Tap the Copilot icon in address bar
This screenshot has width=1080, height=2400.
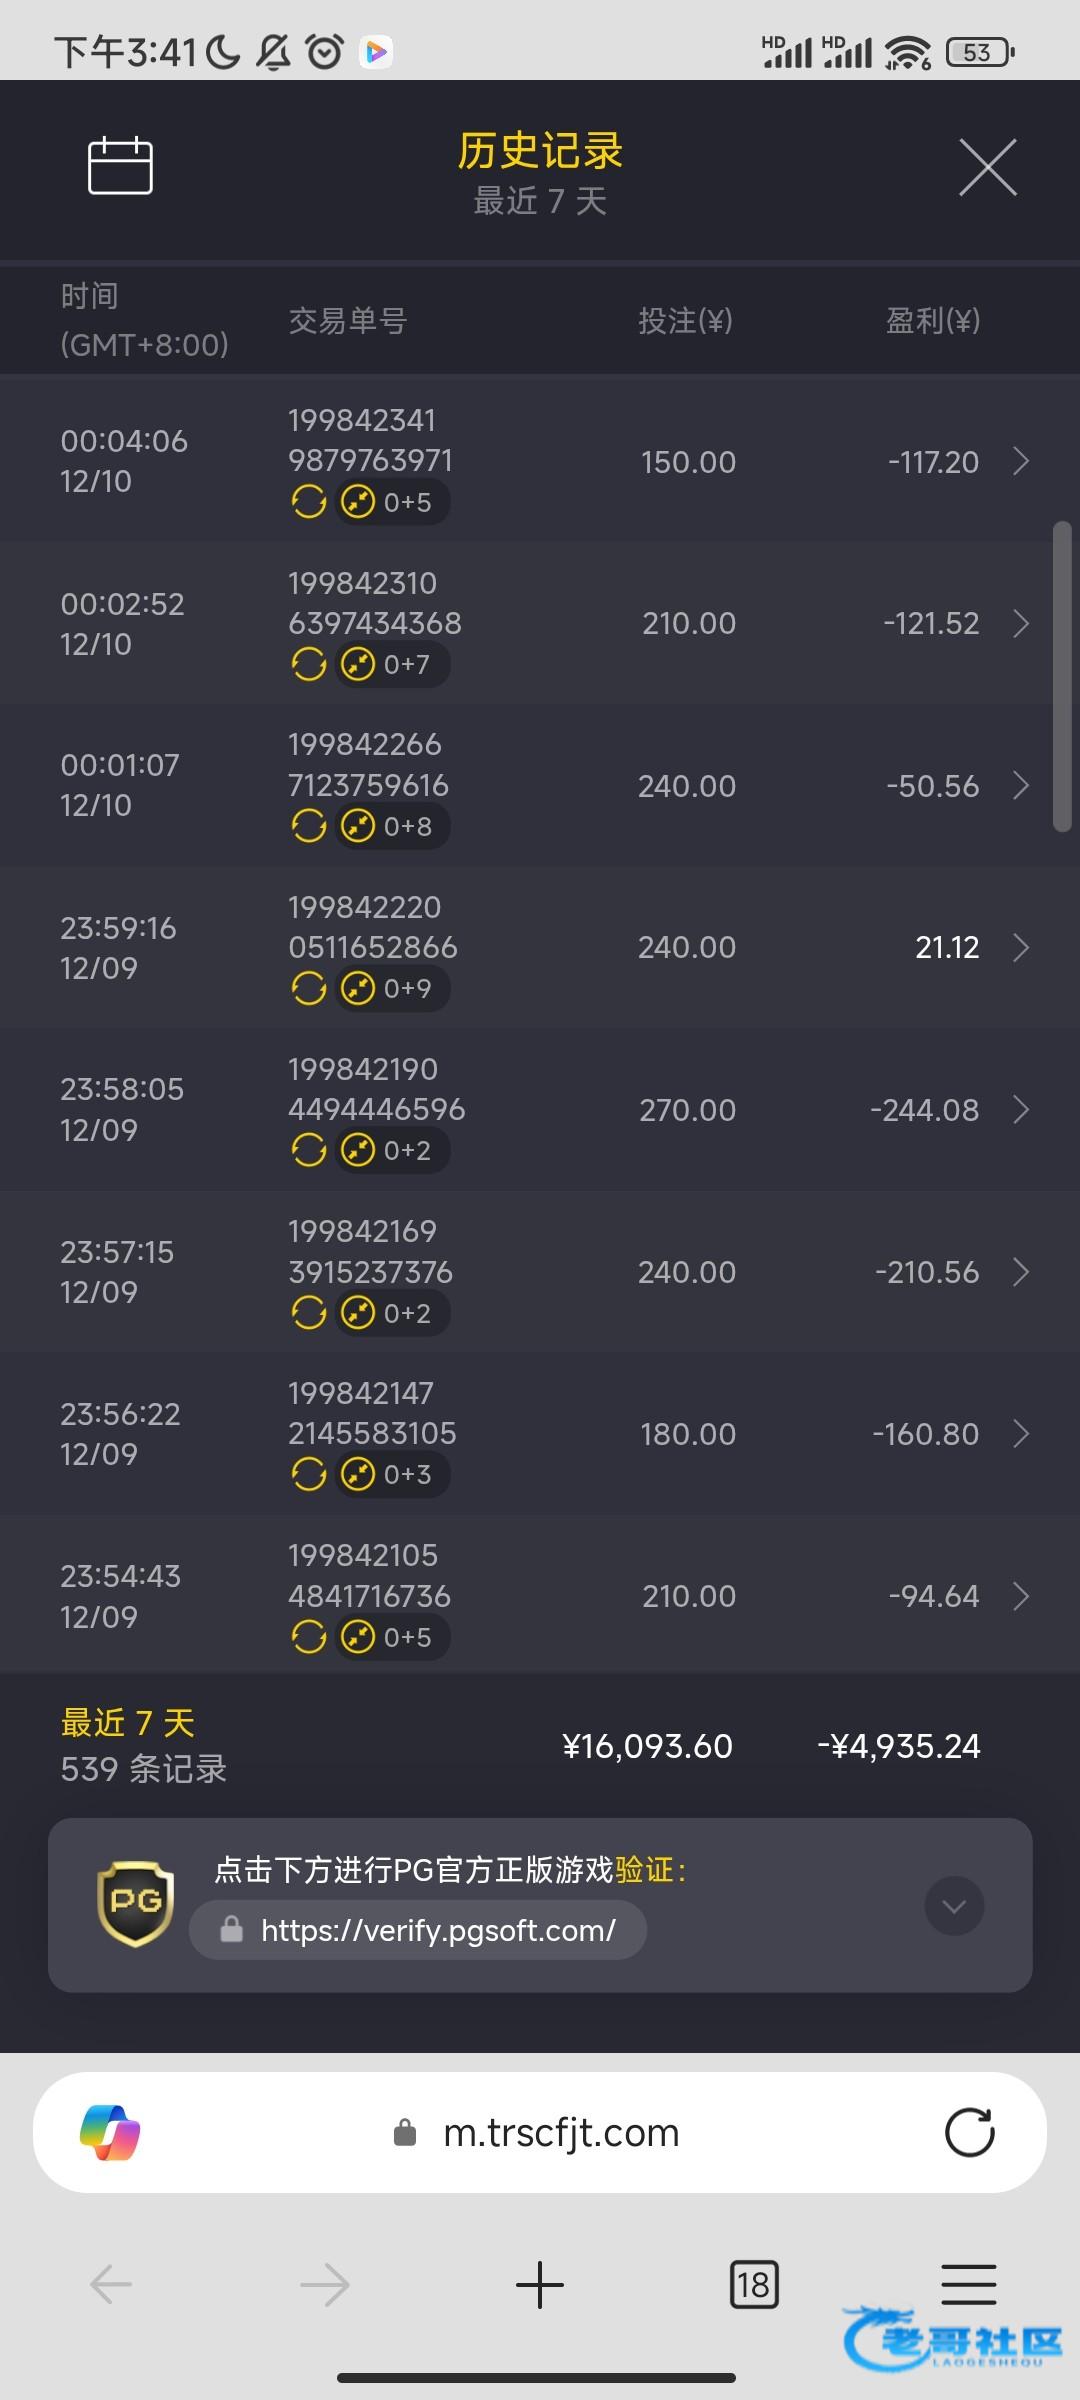click(110, 2133)
